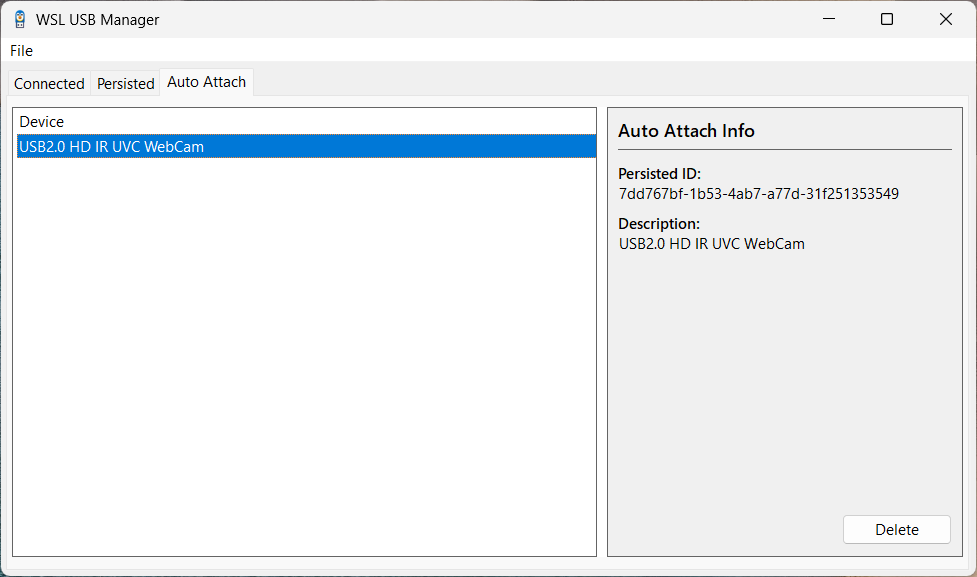The image size is (977, 577).
Task: Click the Description value USB2.0 HD IR UVC WebCam
Action: [x=712, y=244]
